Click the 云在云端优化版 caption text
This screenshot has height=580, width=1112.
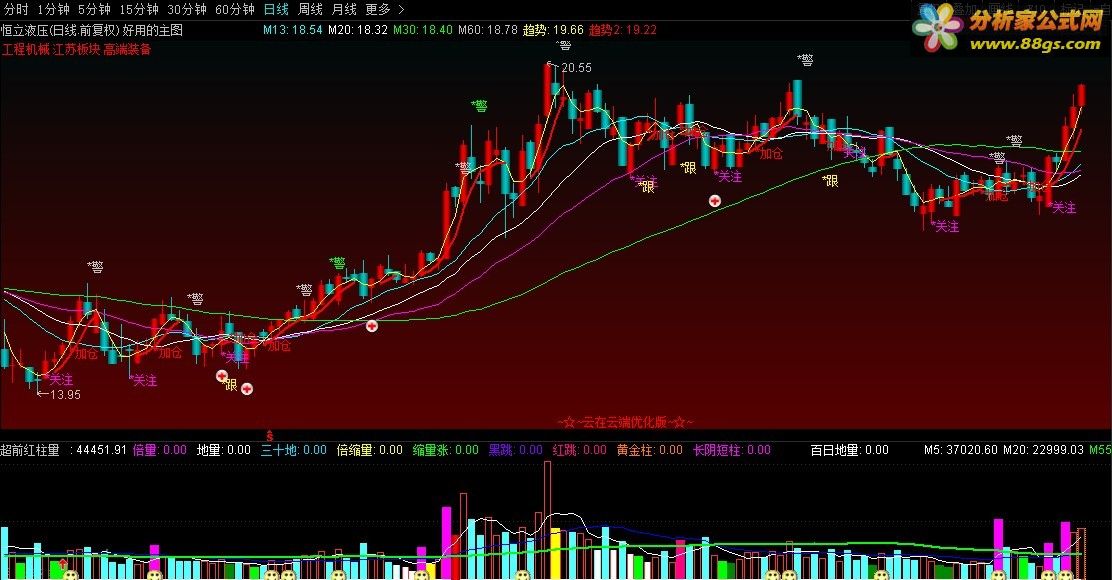(625, 423)
